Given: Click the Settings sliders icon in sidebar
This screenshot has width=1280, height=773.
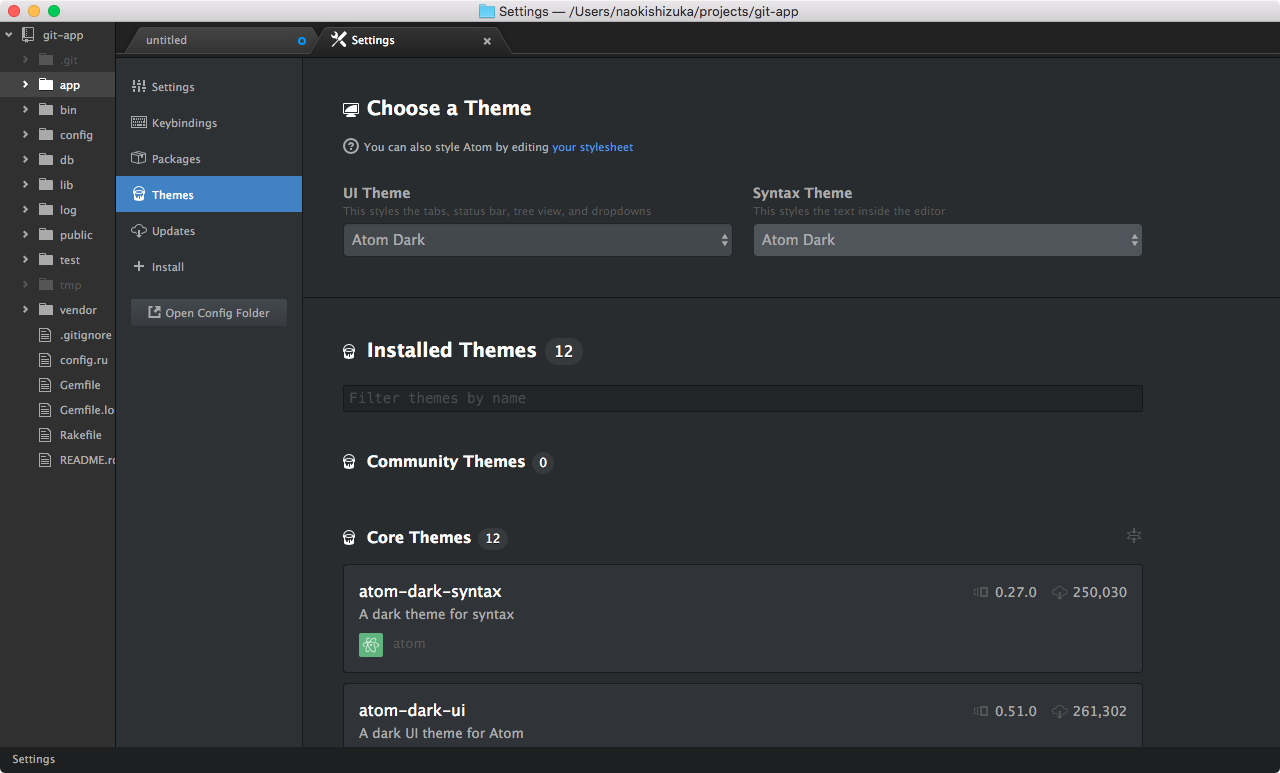Looking at the screenshot, I should [139, 87].
